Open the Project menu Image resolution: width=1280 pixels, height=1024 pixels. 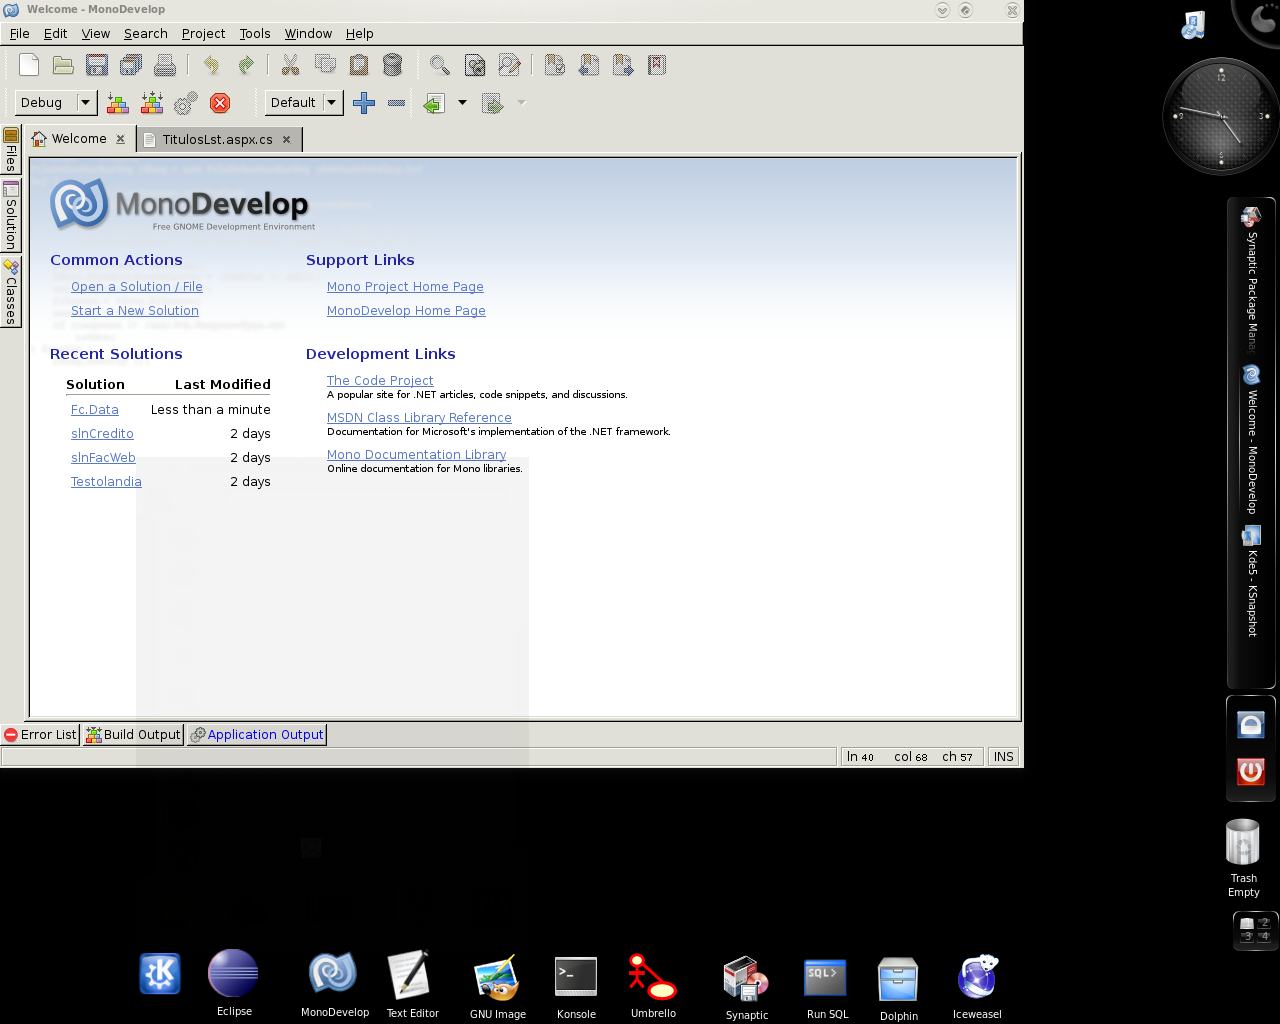[x=203, y=33]
